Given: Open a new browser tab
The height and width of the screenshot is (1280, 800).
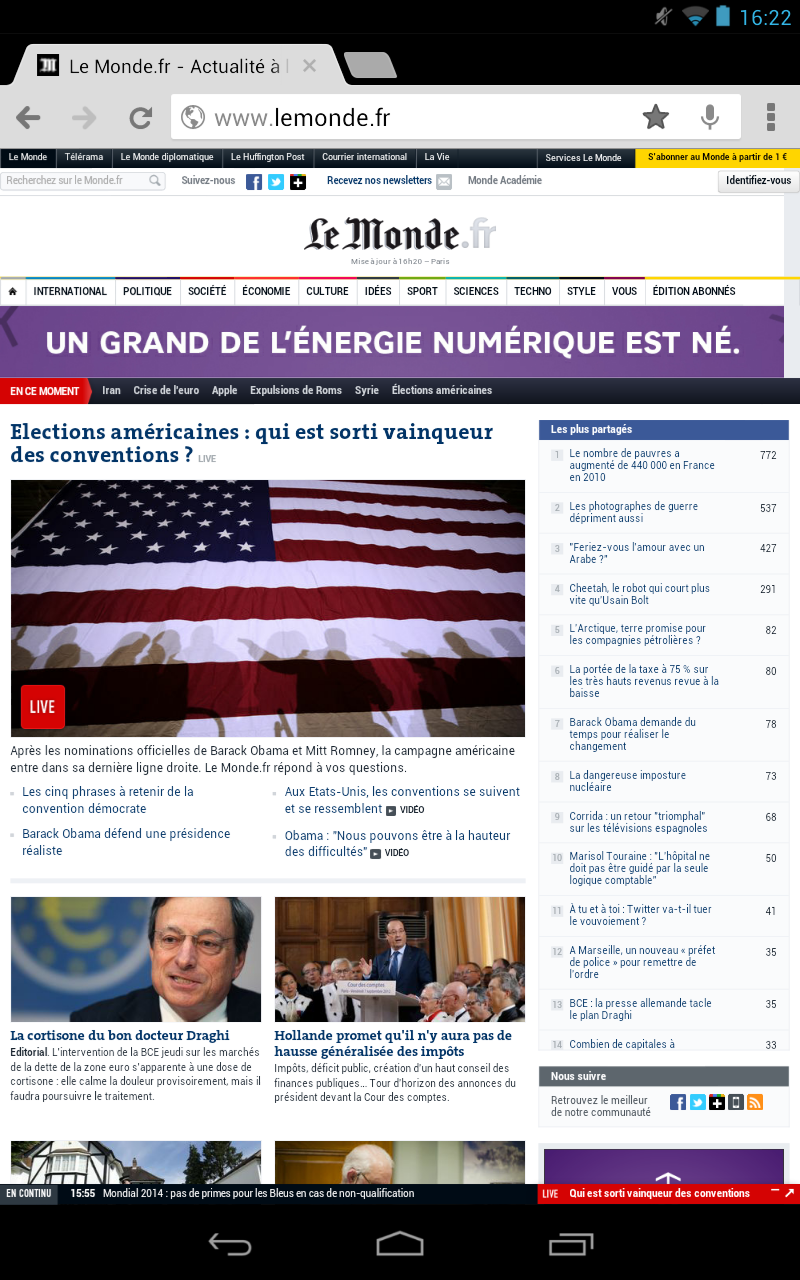Looking at the screenshot, I should tap(370, 65).
